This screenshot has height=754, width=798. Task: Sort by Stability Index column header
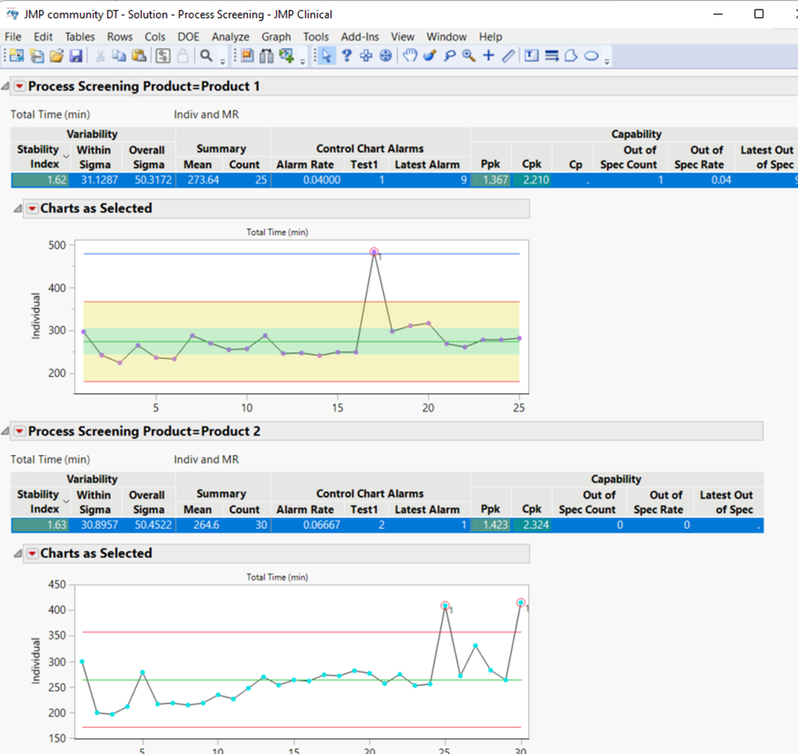pyautogui.click(x=38, y=157)
